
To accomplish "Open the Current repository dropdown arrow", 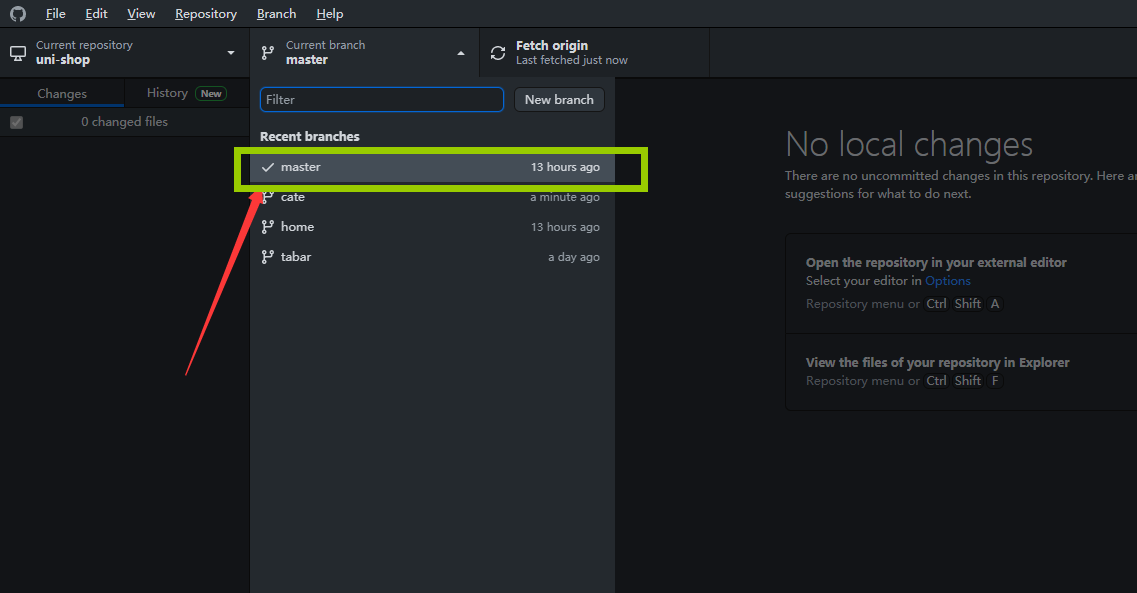I will click(x=231, y=53).
